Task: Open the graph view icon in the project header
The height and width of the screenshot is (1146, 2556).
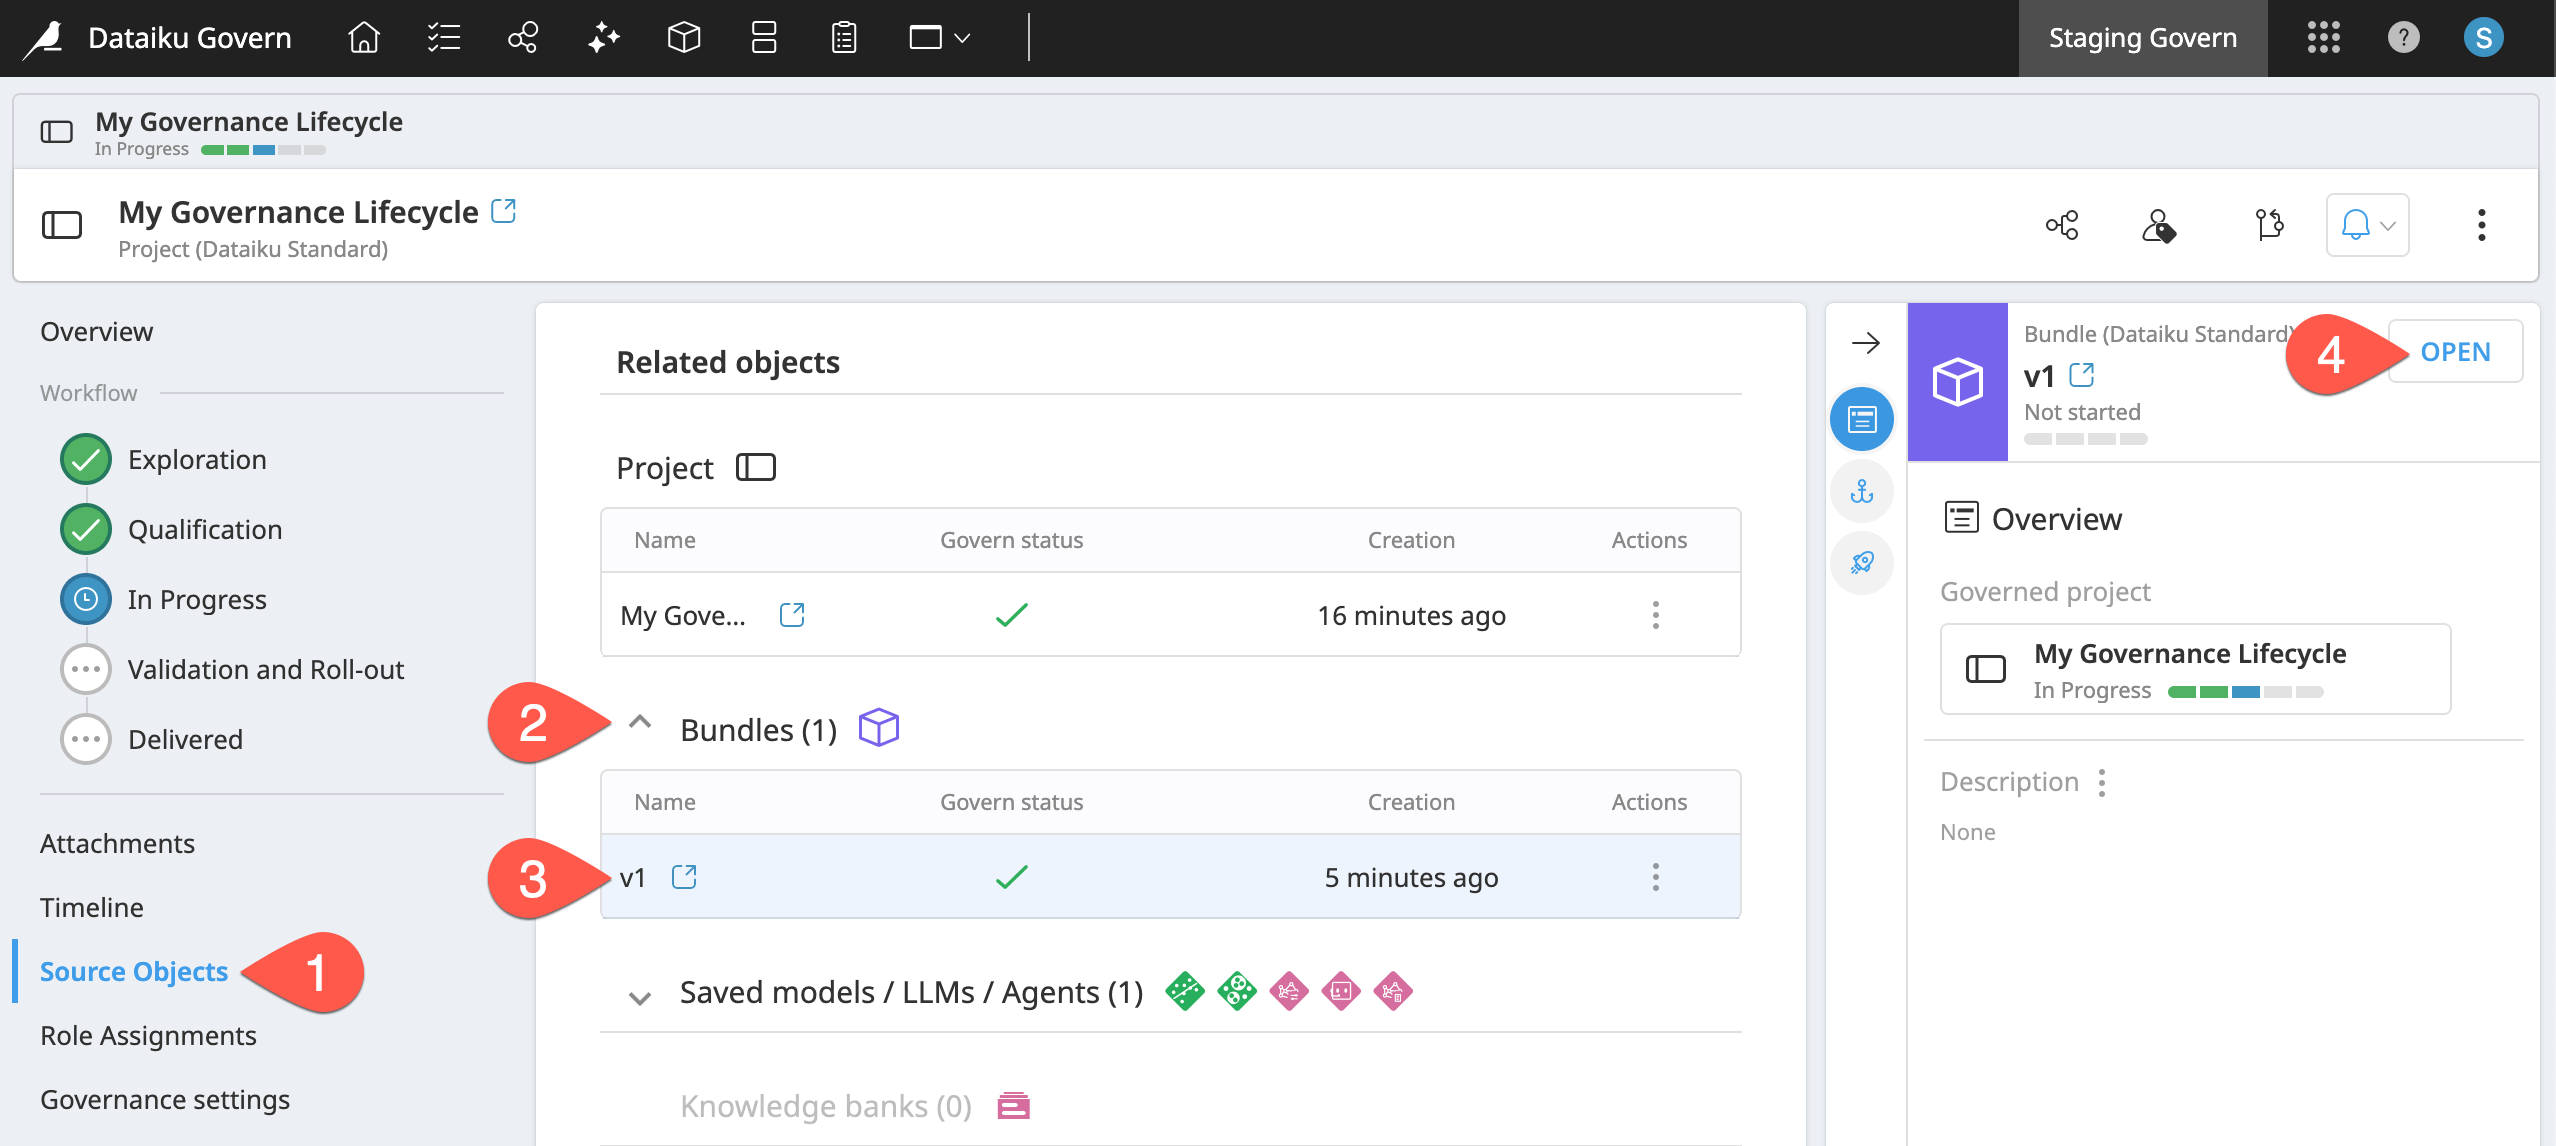Action: click(x=2062, y=225)
